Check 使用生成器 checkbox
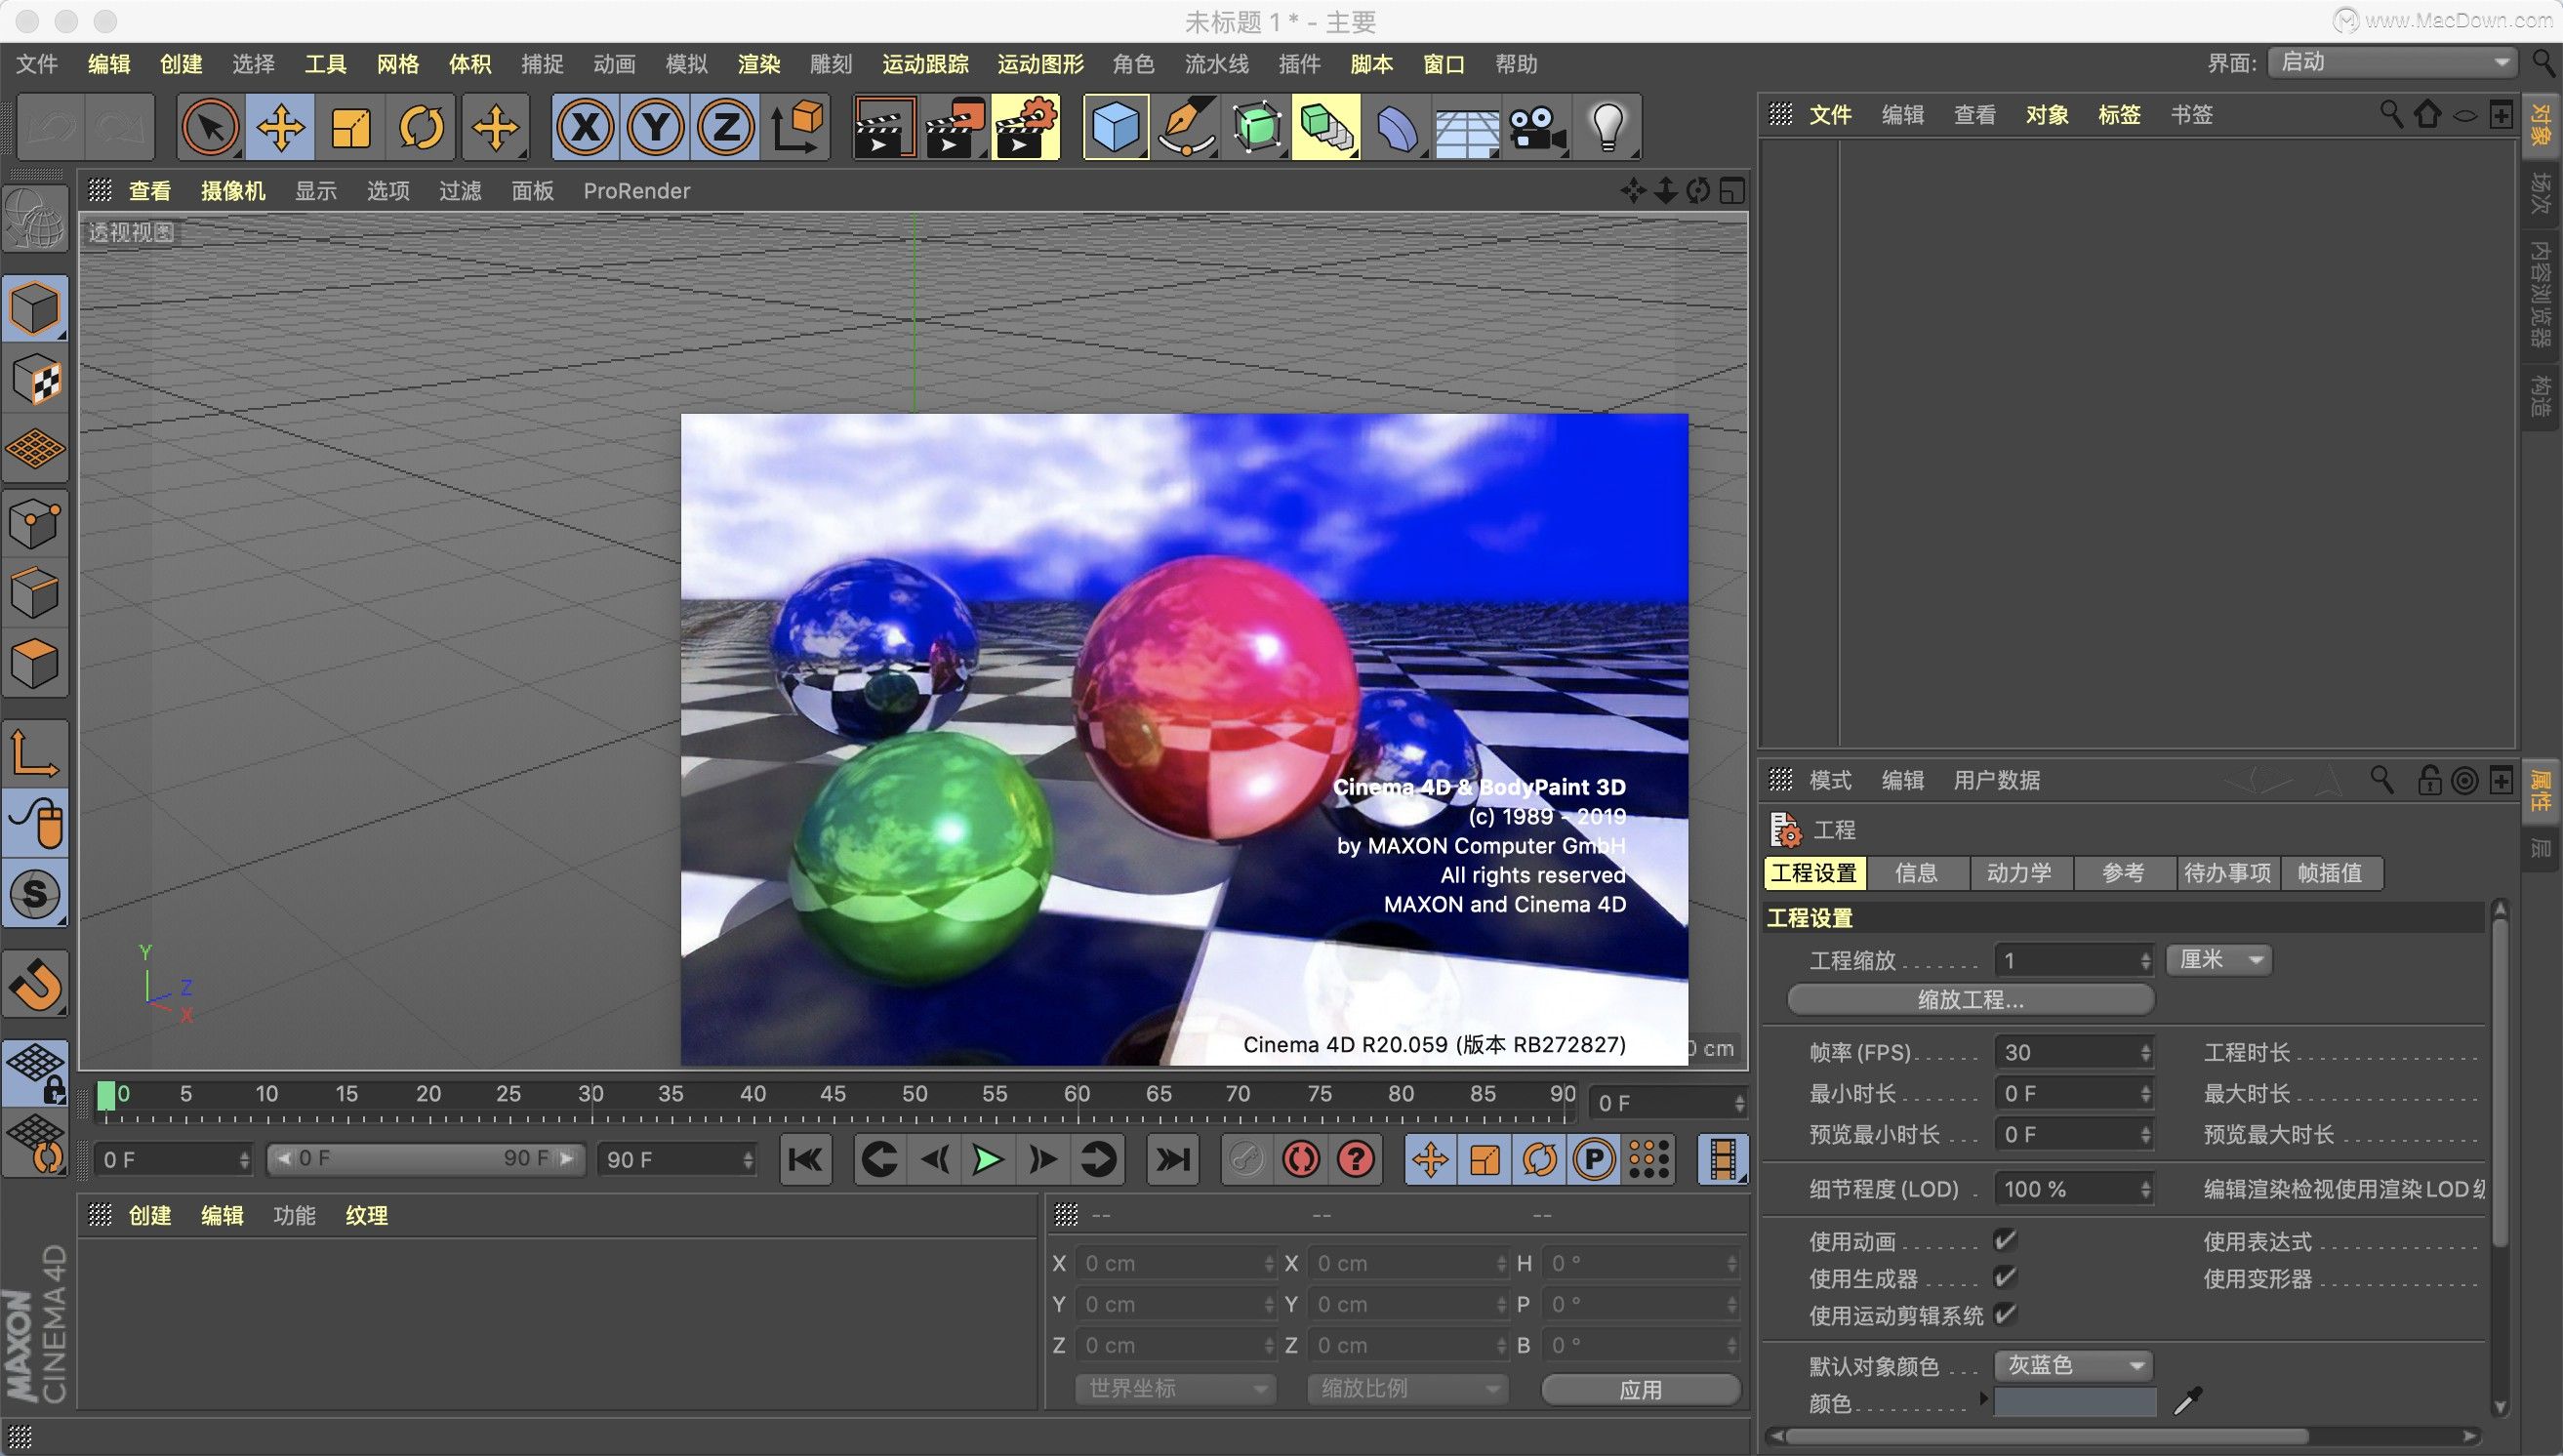Screen dimensions: 2563x1456 (x=2004, y=1278)
